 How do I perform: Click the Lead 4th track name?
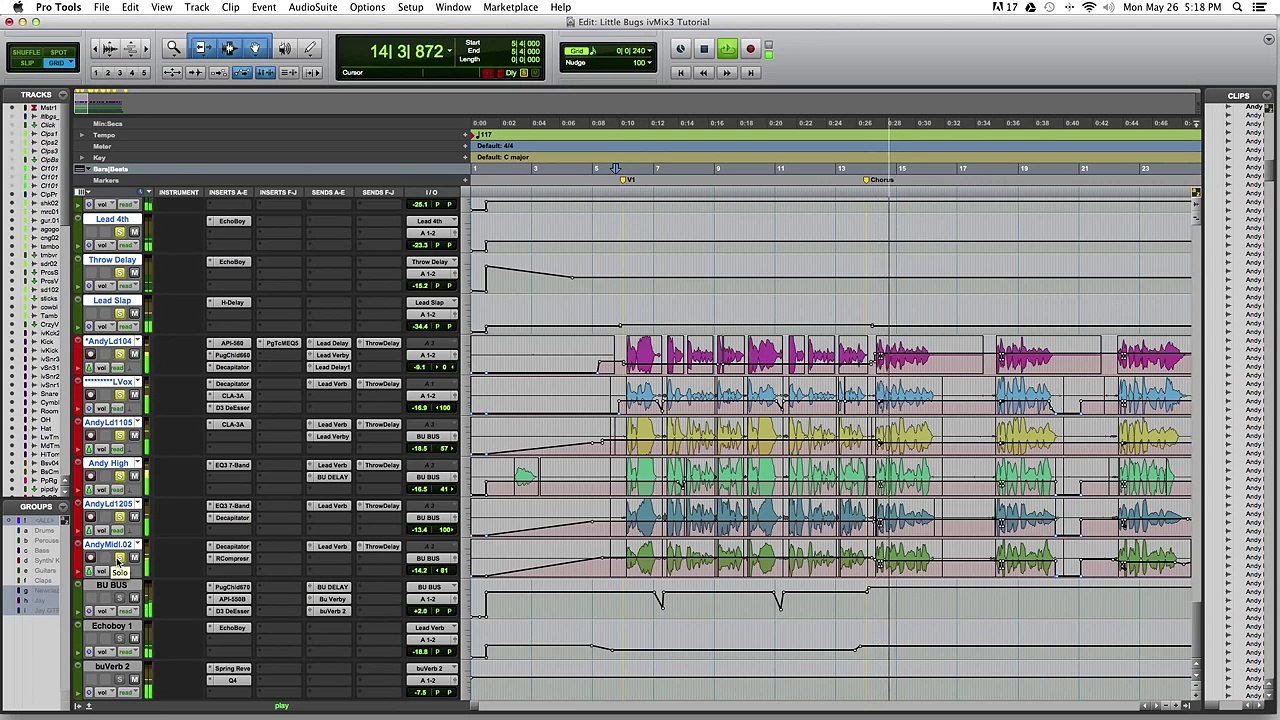[x=112, y=219]
